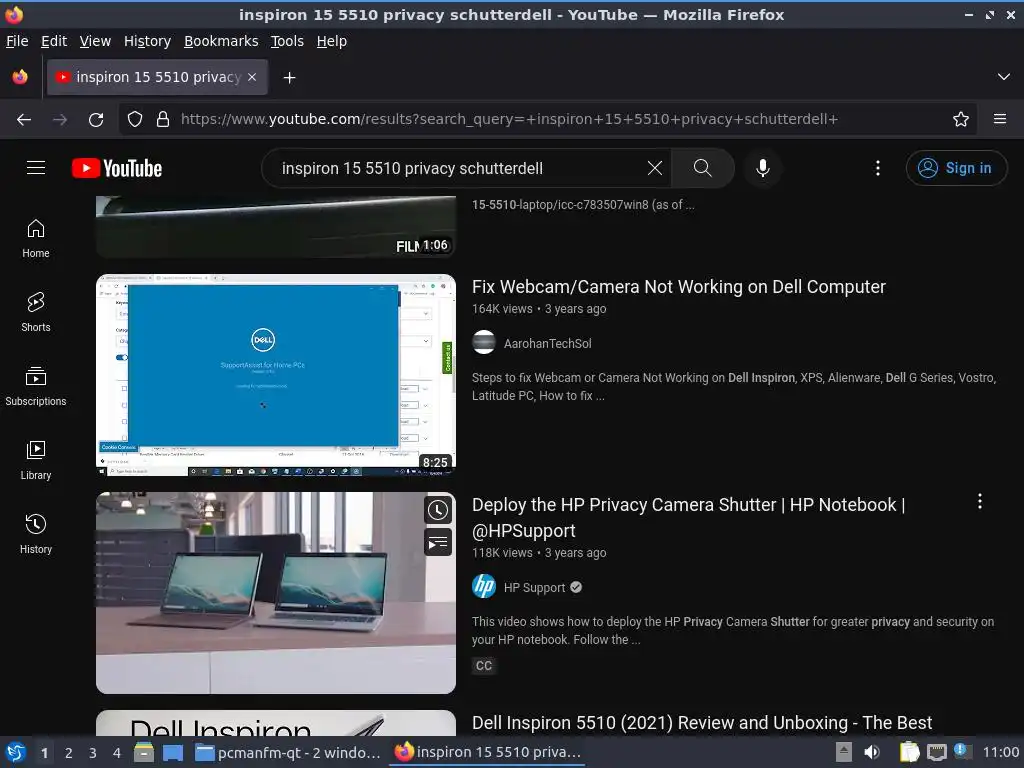Click the Sign in button
Viewport: 1024px width, 768px height.
(956, 168)
